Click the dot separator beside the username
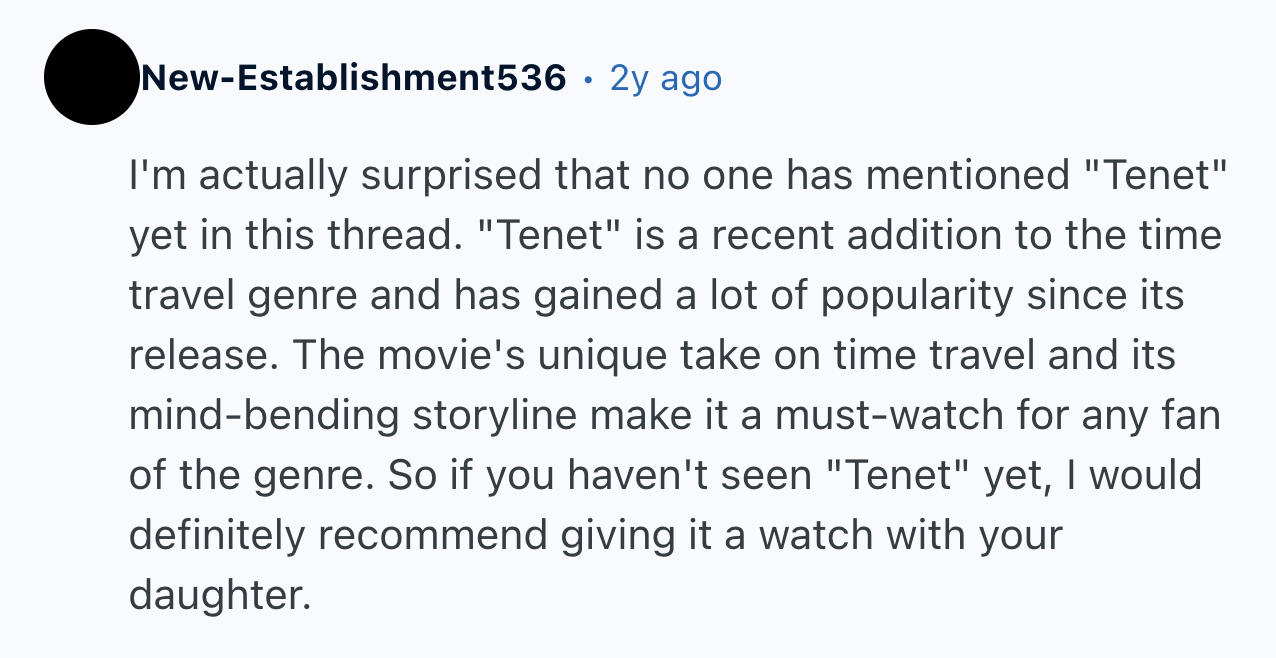This screenshot has width=1276, height=658. (x=589, y=77)
